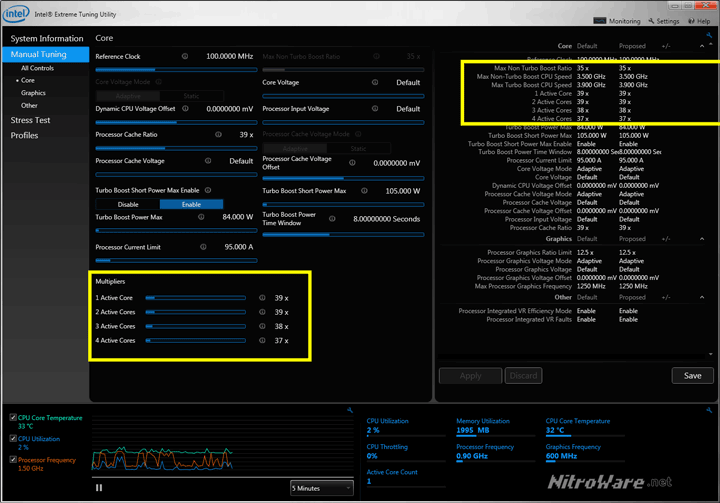This screenshot has width=720, height=503.
Task: Open All Controls under Manual Tuning
Action: tap(37, 68)
